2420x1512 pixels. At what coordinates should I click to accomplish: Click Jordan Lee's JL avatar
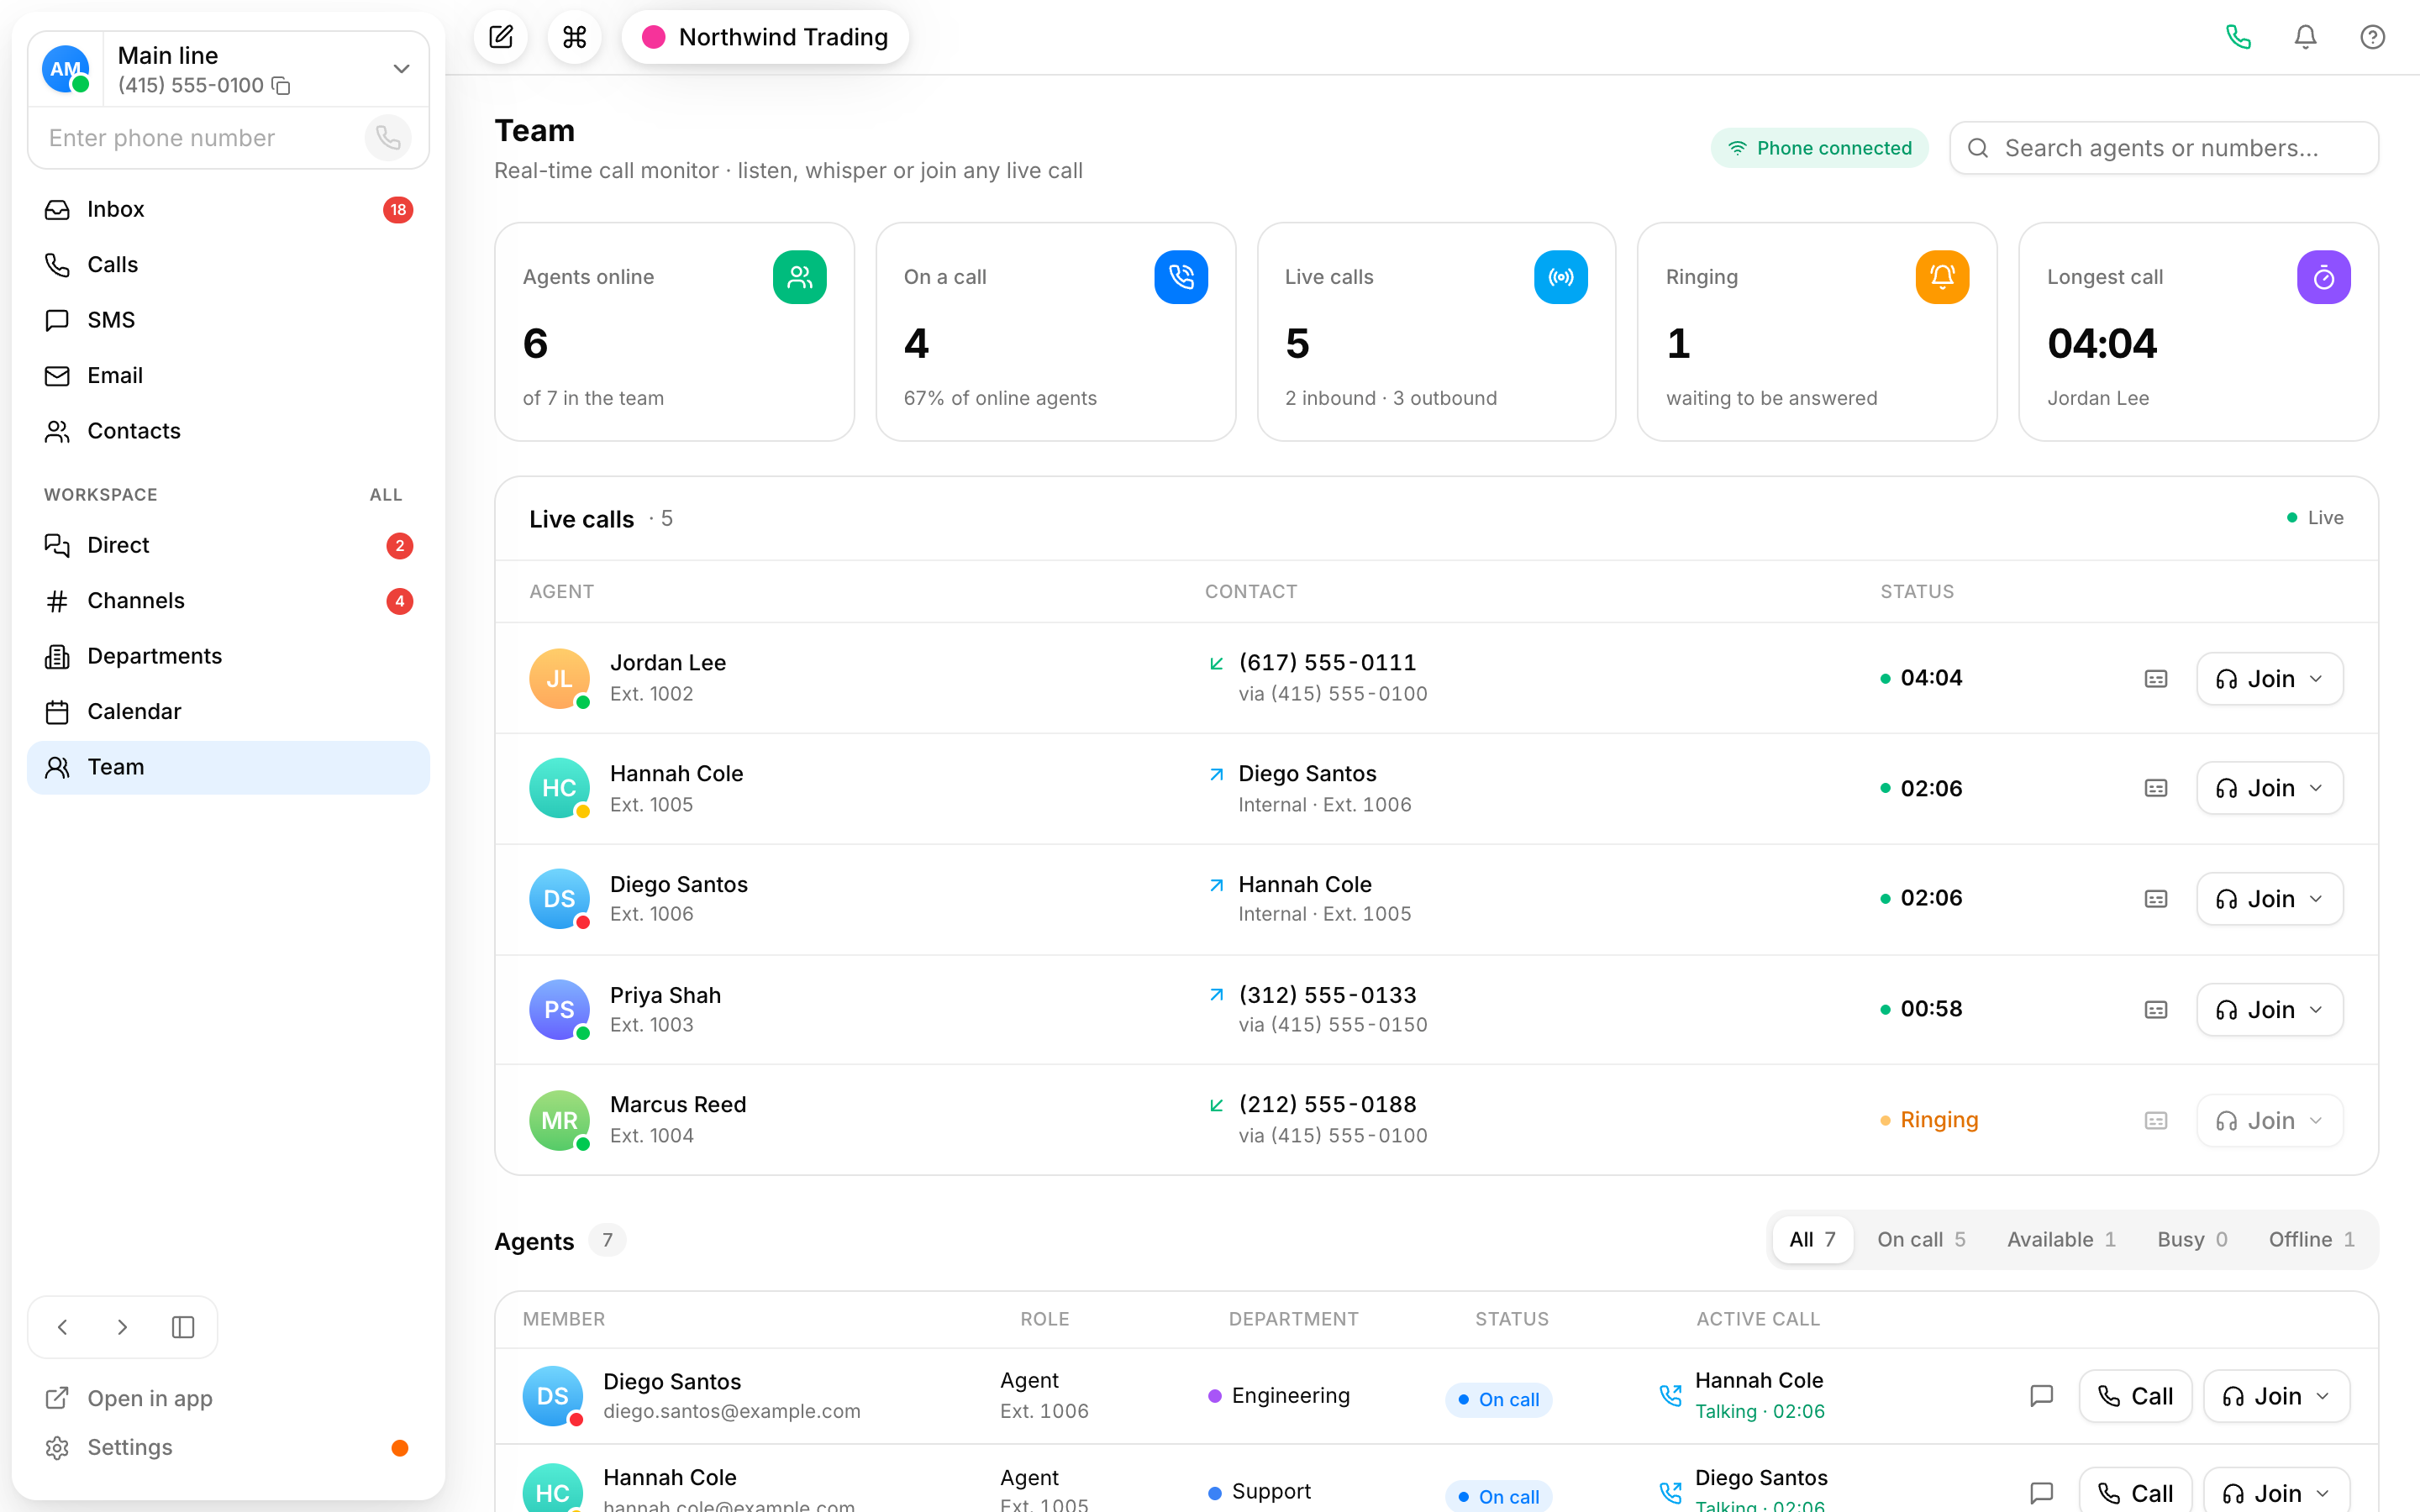point(559,679)
